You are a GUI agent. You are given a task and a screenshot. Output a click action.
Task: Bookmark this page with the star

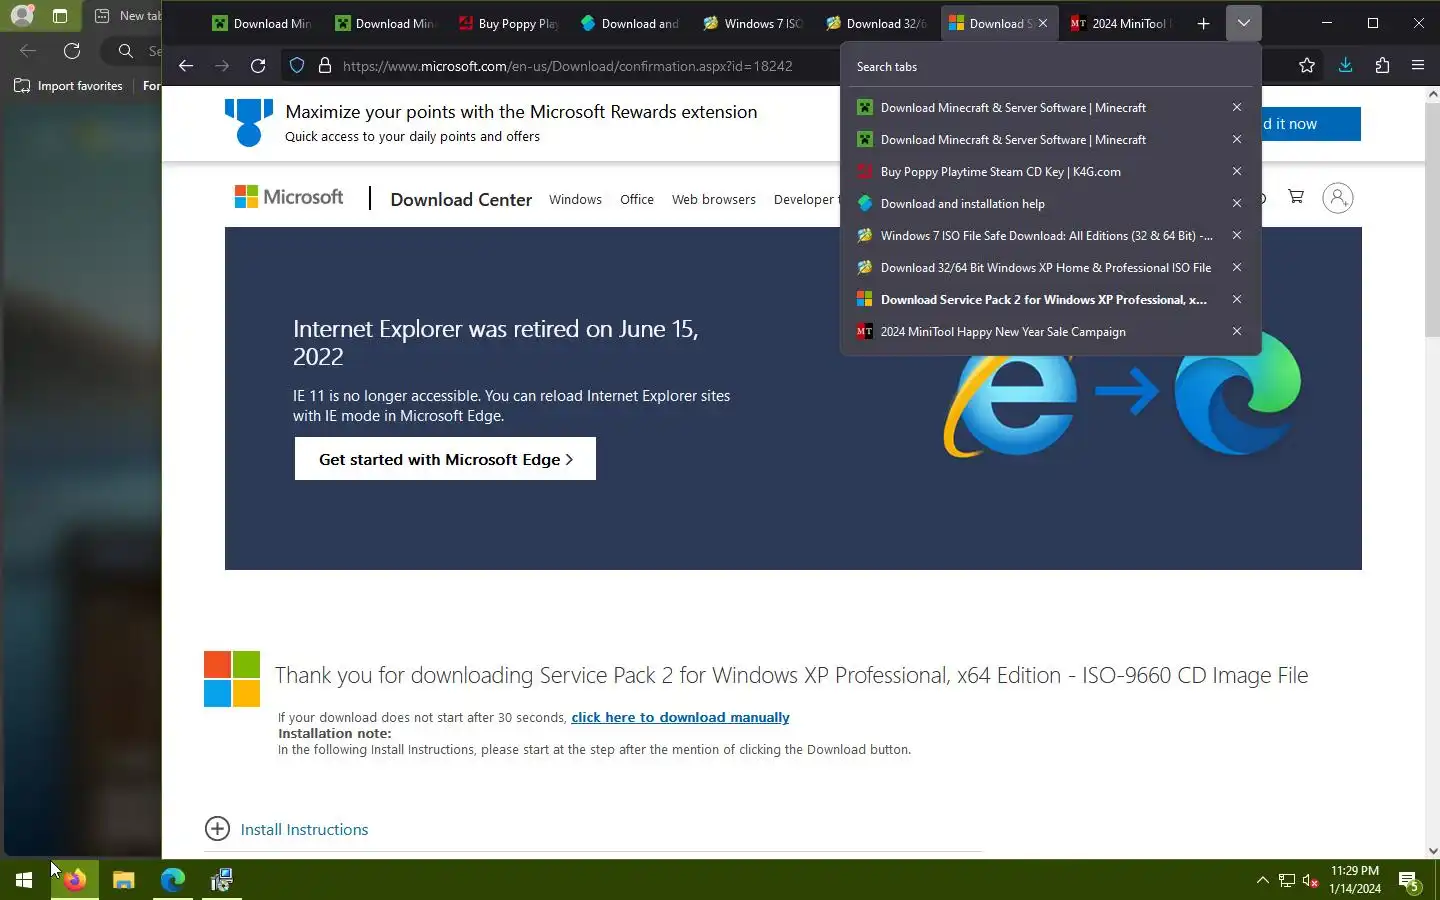tap(1306, 66)
